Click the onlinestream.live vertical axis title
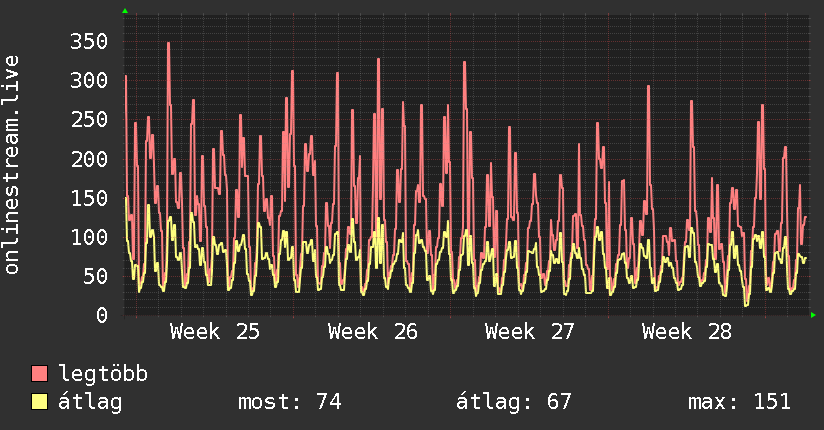The height and width of the screenshot is (430, 824). (x=11, y=165)
